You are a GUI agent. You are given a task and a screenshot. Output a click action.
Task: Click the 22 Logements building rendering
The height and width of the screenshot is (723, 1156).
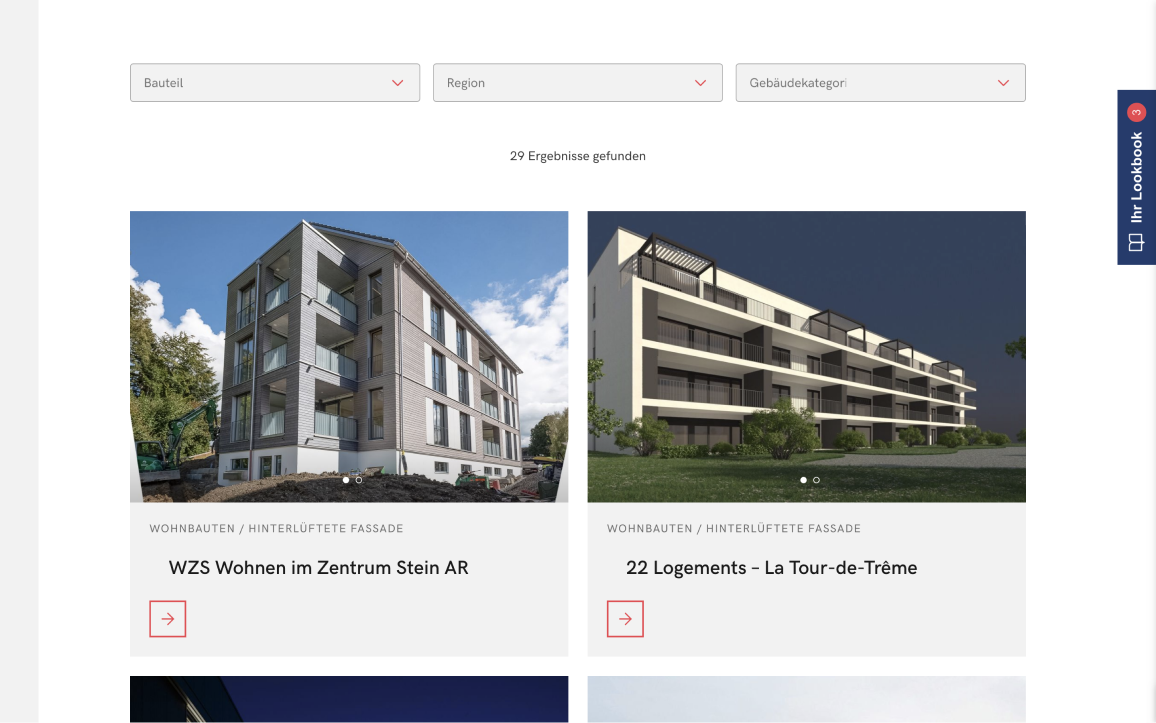click(807, 357)
